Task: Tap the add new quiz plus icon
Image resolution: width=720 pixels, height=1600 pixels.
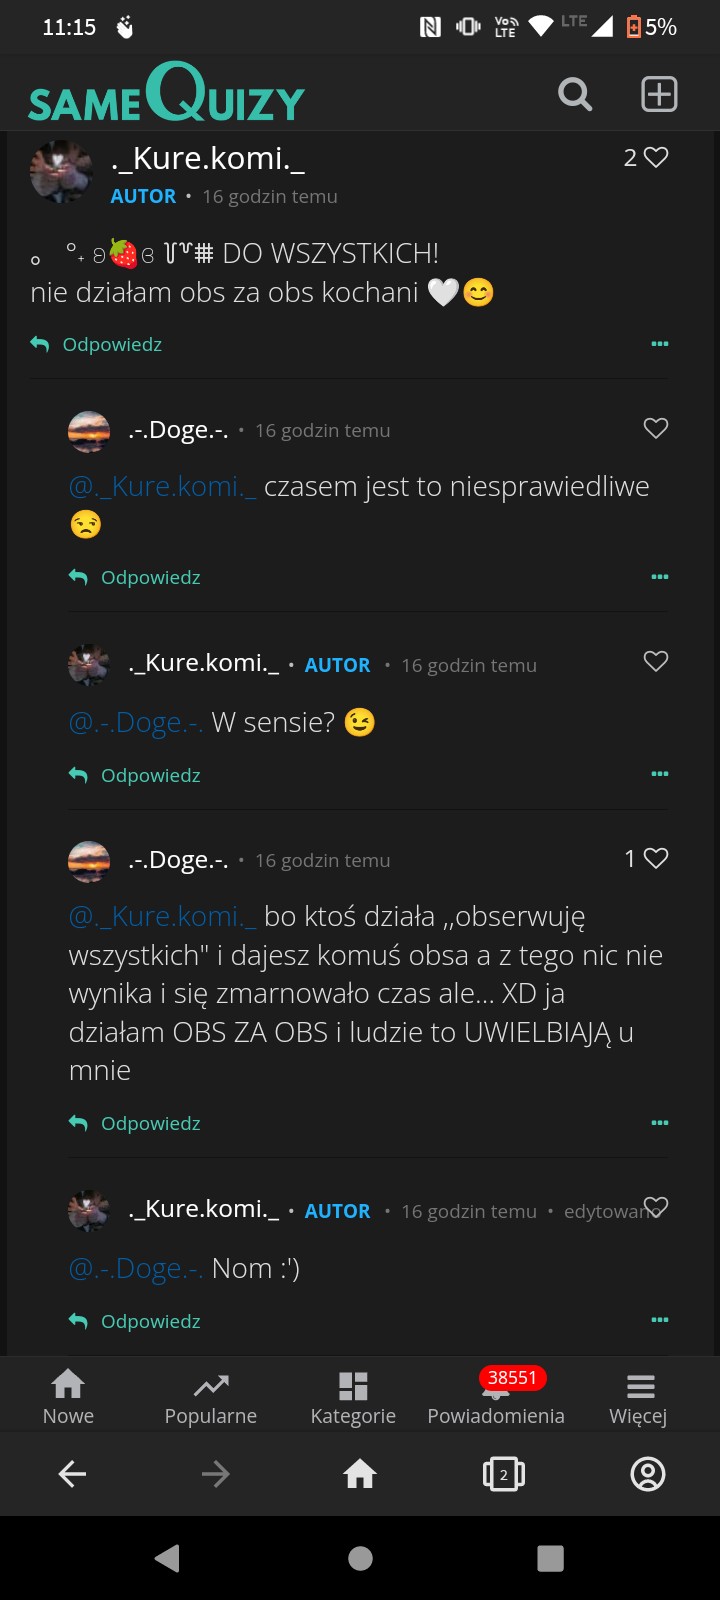Action: (x=659, y=95)
